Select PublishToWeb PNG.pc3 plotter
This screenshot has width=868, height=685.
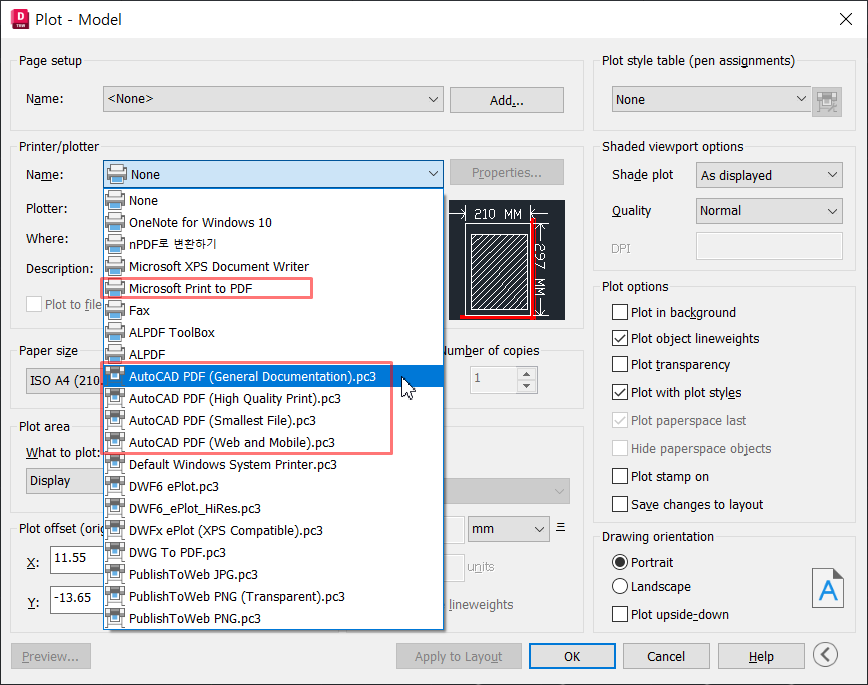273,619
